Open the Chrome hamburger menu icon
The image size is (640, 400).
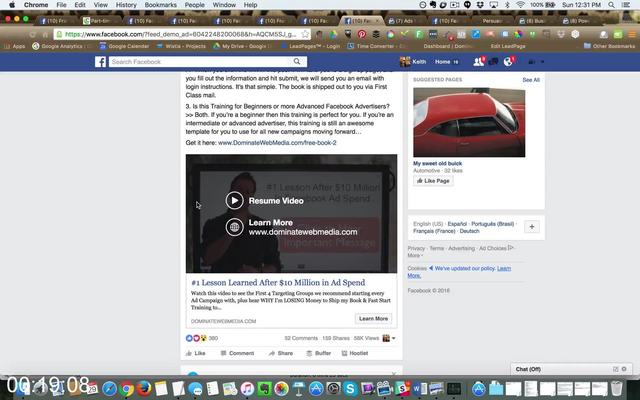click(632, 34)
